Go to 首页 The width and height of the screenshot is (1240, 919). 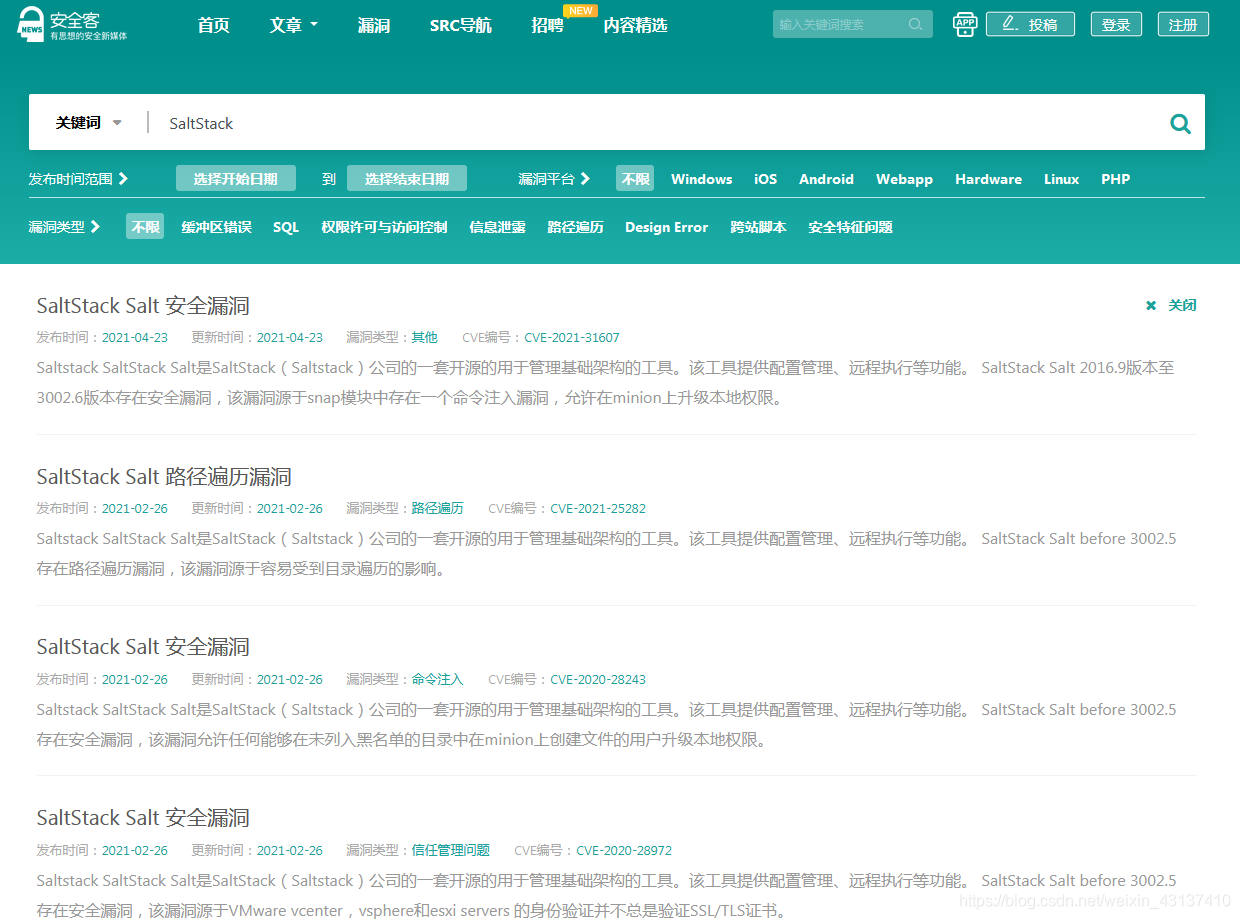213,25
